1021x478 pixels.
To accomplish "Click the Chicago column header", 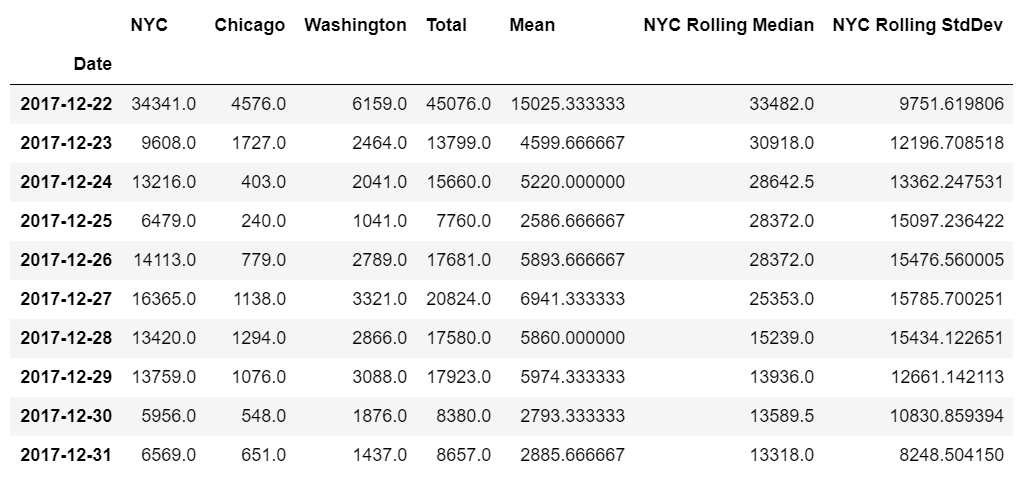I will [249, 25].
